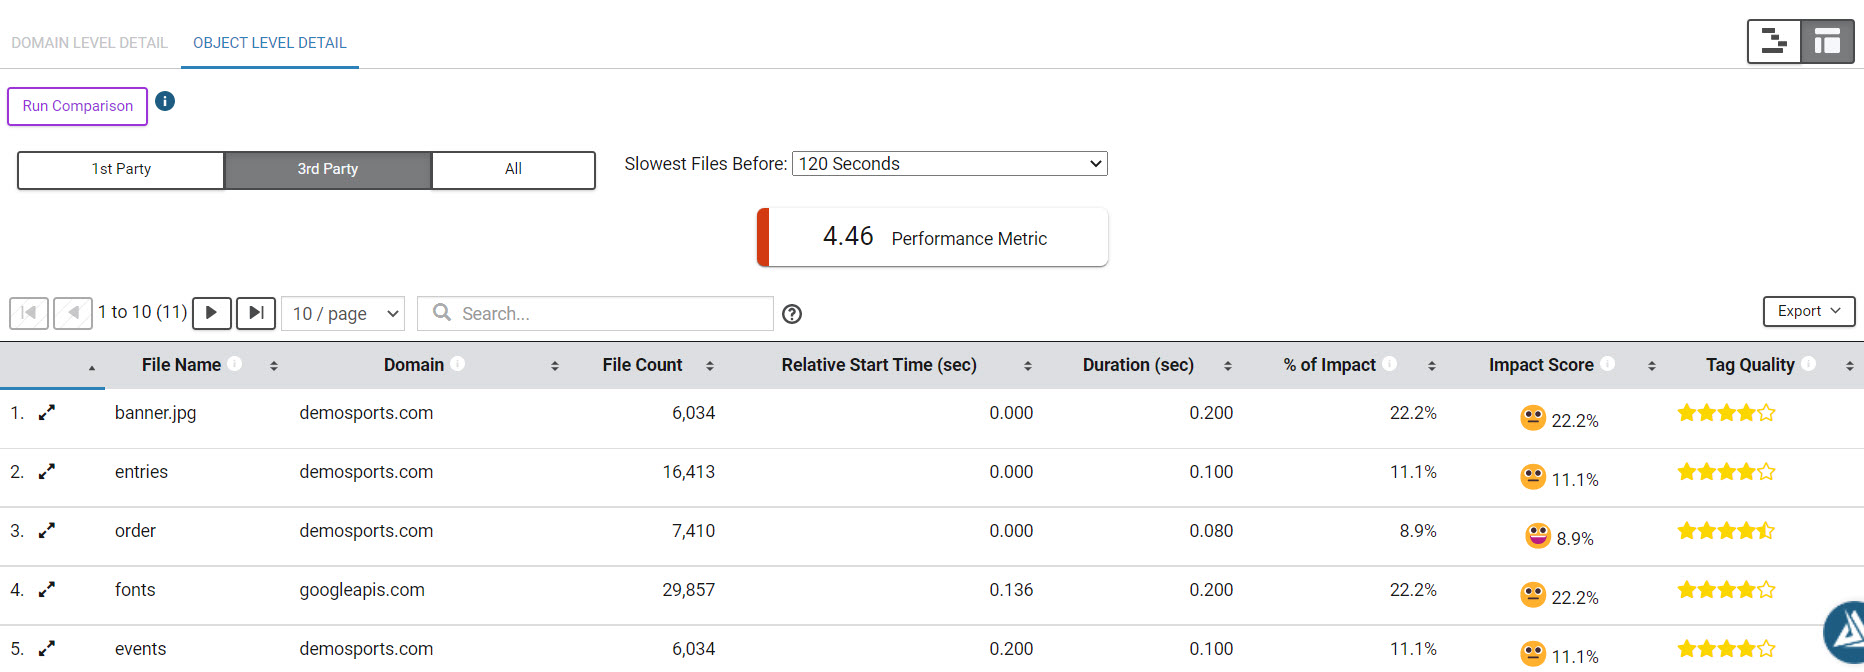Select the All parties filter
1864x672 pixels.
coord(513,169)
